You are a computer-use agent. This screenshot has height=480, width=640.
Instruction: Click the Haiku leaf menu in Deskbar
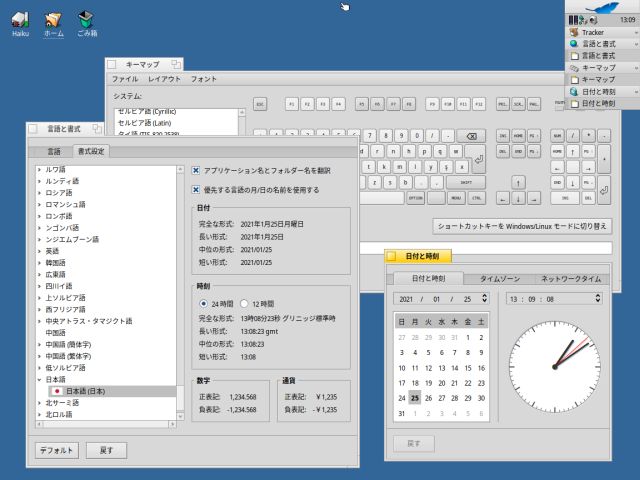(601, 8)
